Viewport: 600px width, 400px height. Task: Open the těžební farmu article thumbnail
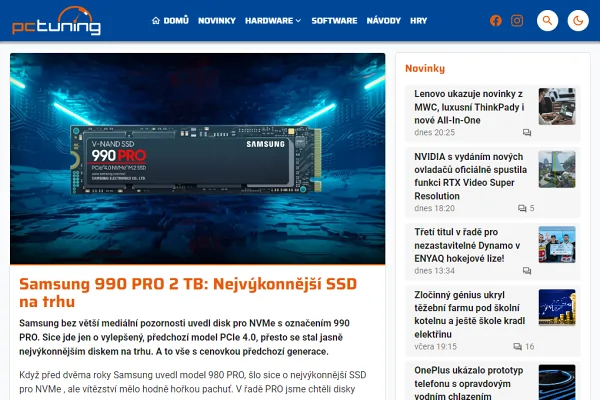click(557, 307)
